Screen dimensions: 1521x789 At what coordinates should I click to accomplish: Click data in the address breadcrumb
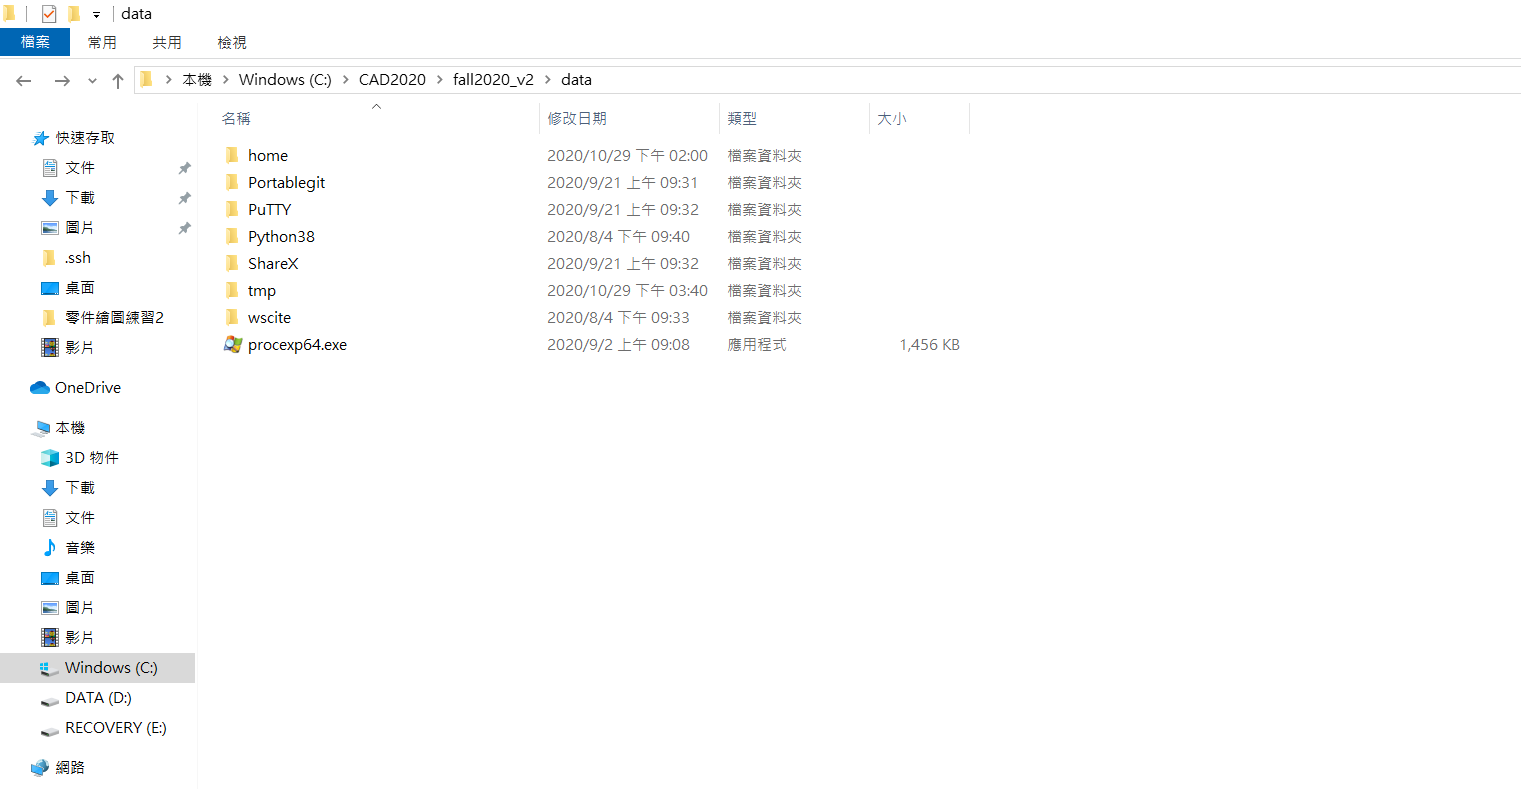(x=576, y=80)
